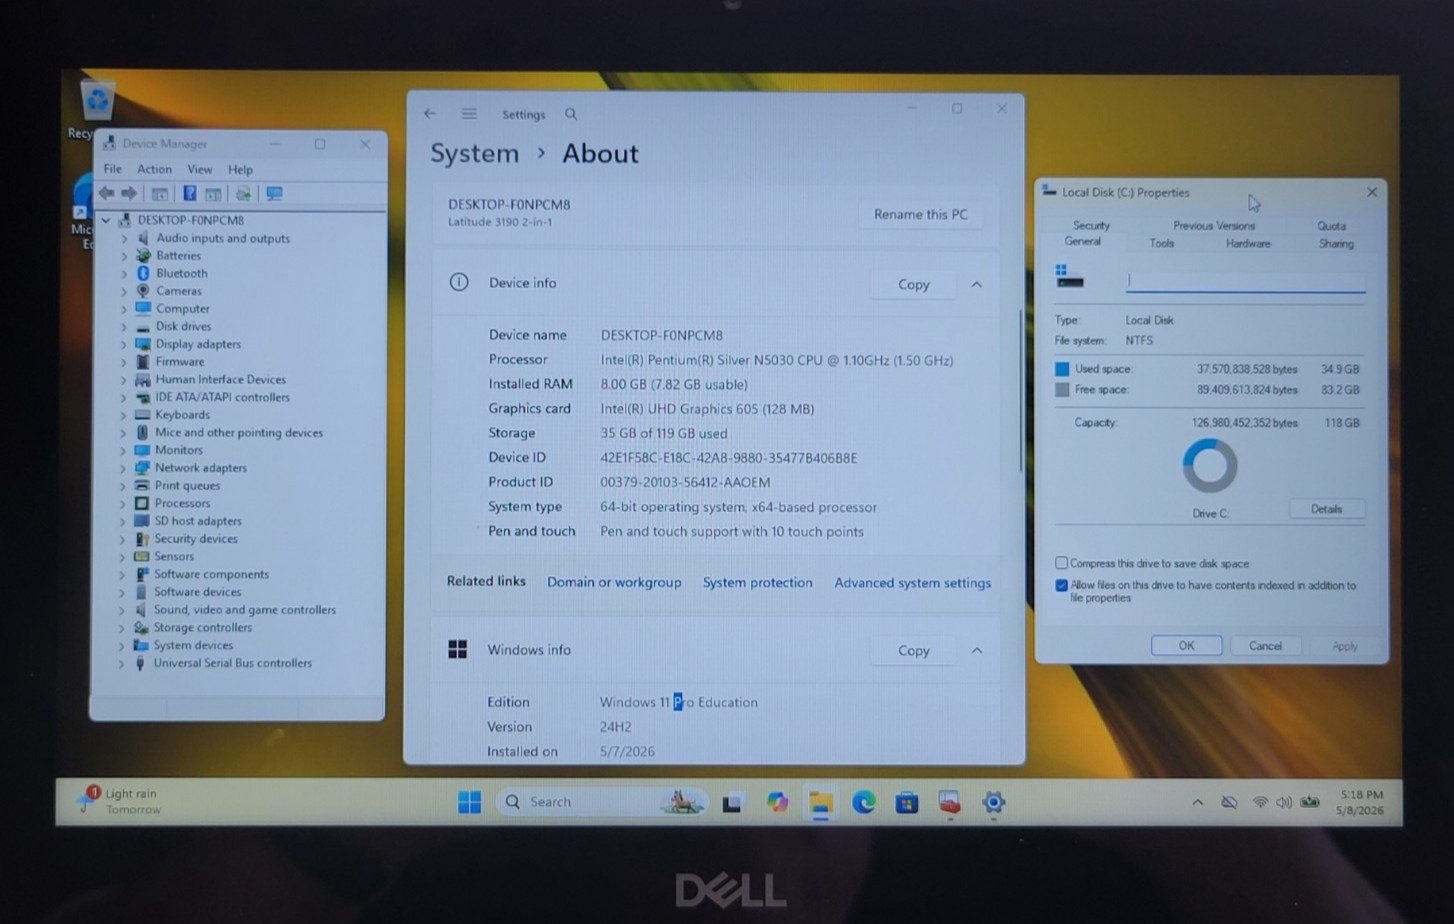Open the clock showing 5:18 PM
The image size is (1454, 924).
(1361, 802)
